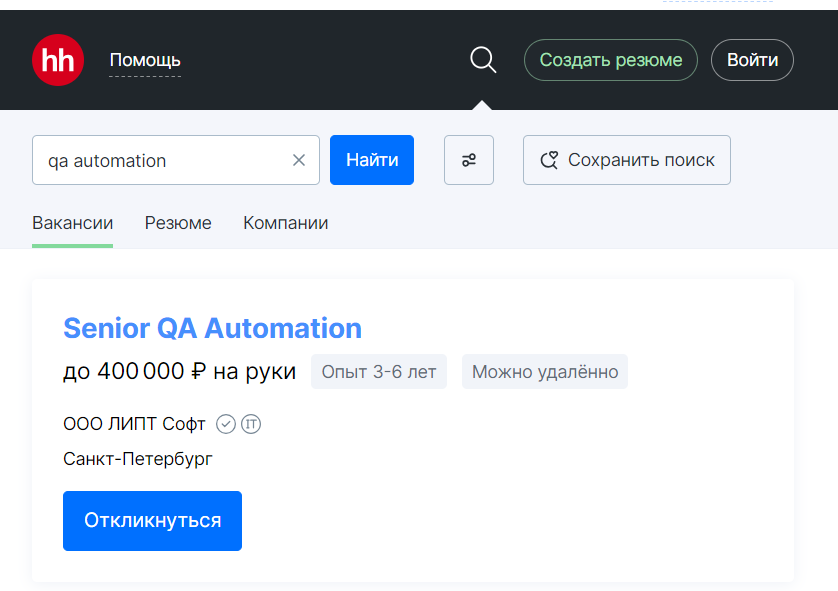Open advanced filters via the sliders icon
The width and height of the screenshot is (838, 591).
(x=468, y=160)
